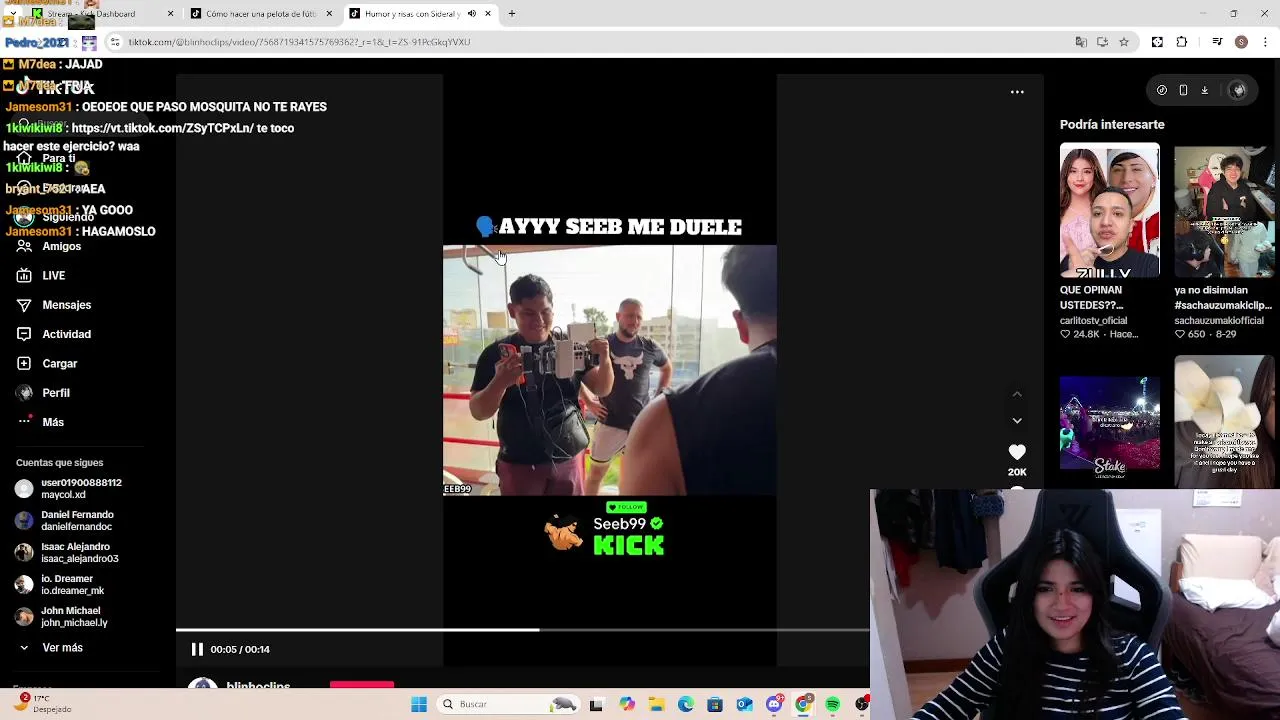
Task: Open followed account isaac_alejandro03
Action: [x=67, y=553]
